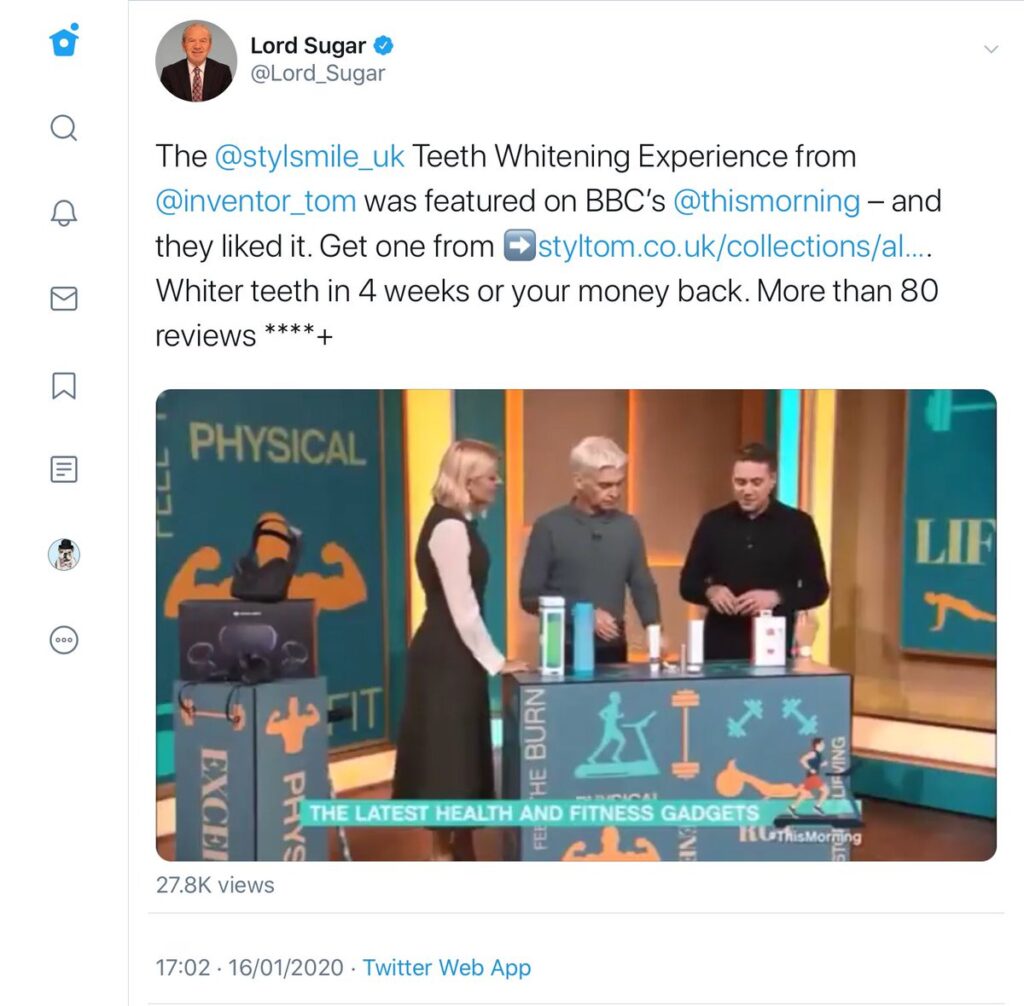
Task: Open your profile avatar in sidebar
Action: pos(64,555)
